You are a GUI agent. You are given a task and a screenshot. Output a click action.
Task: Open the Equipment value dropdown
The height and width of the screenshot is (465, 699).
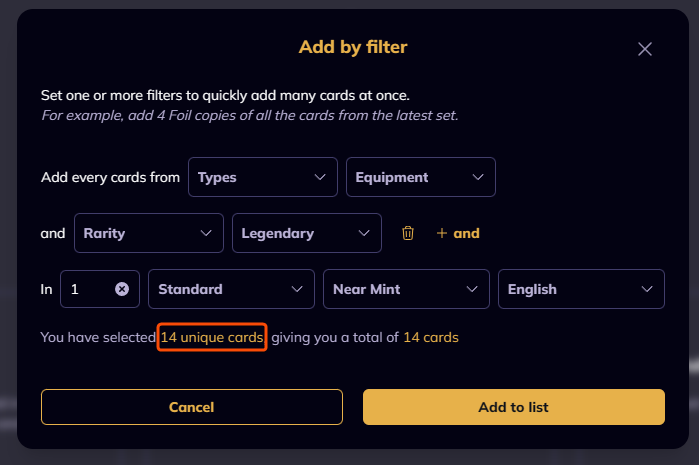420,177
